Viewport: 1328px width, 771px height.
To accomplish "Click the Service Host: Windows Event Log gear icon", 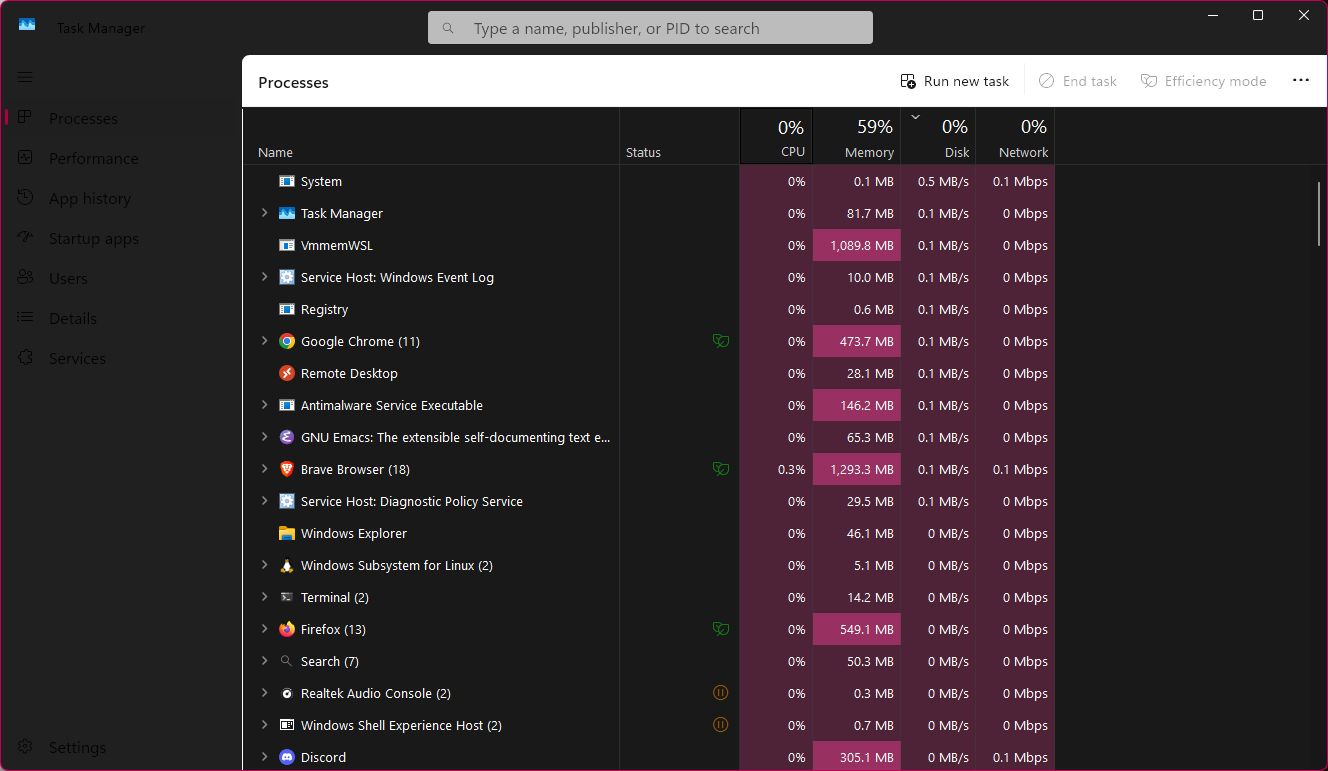I will pos(287,277).
